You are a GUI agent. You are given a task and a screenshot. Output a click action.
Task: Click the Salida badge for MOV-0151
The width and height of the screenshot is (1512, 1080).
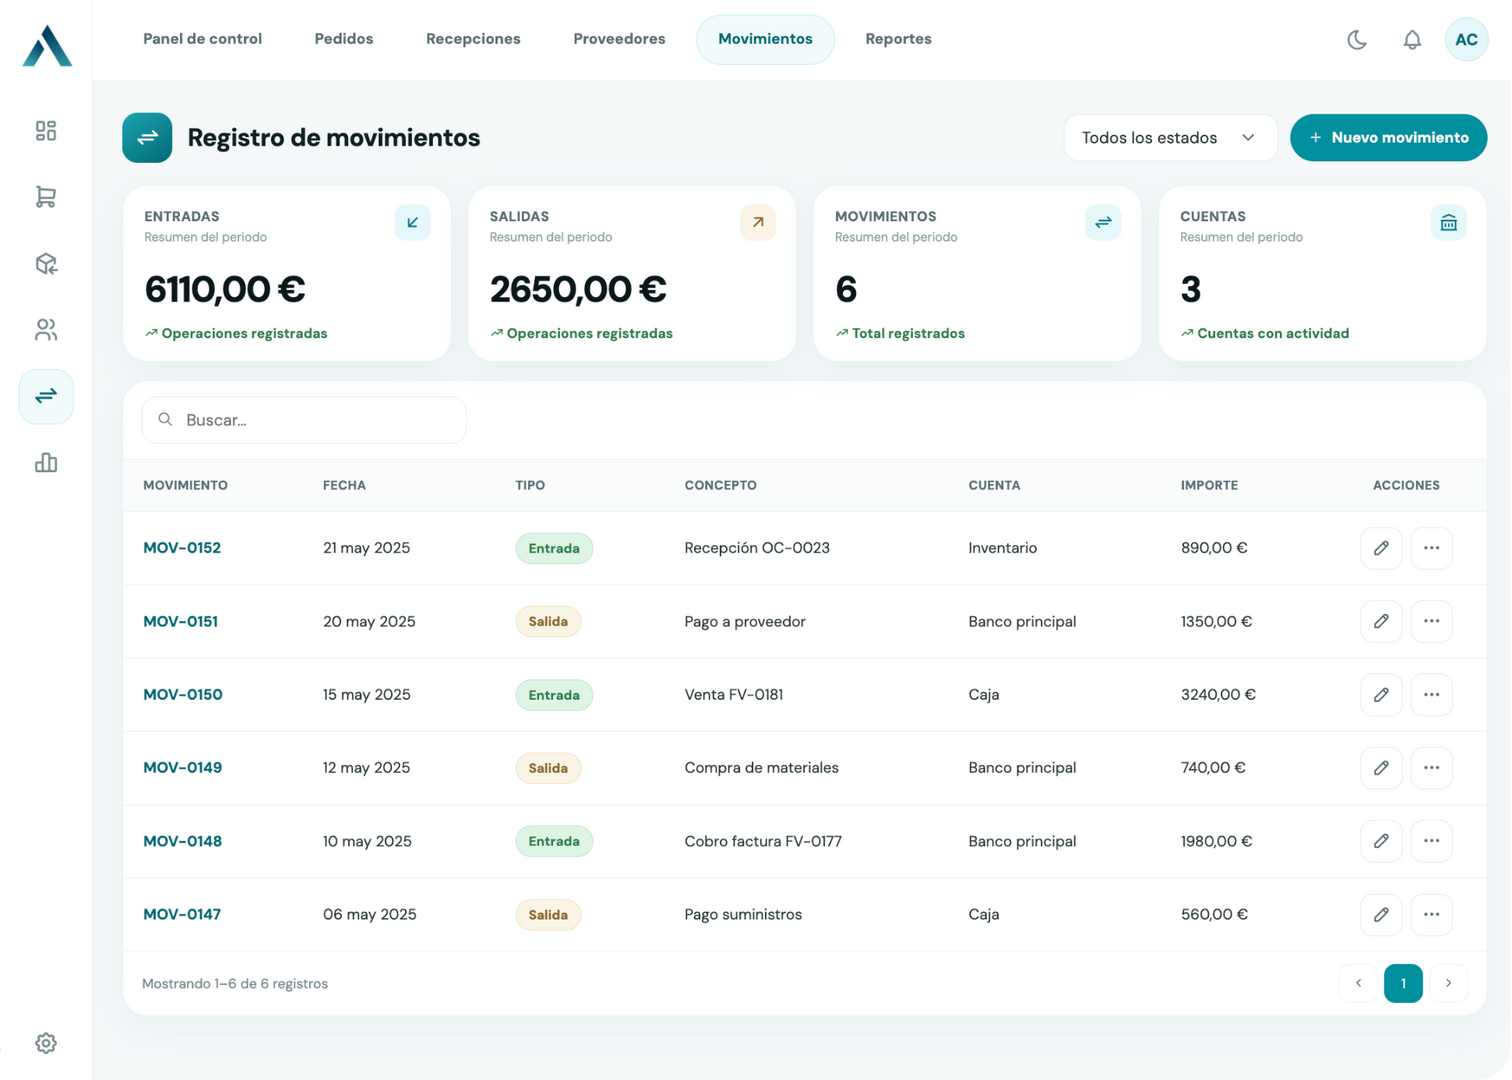pyautogui.click(x=548, y=621)
